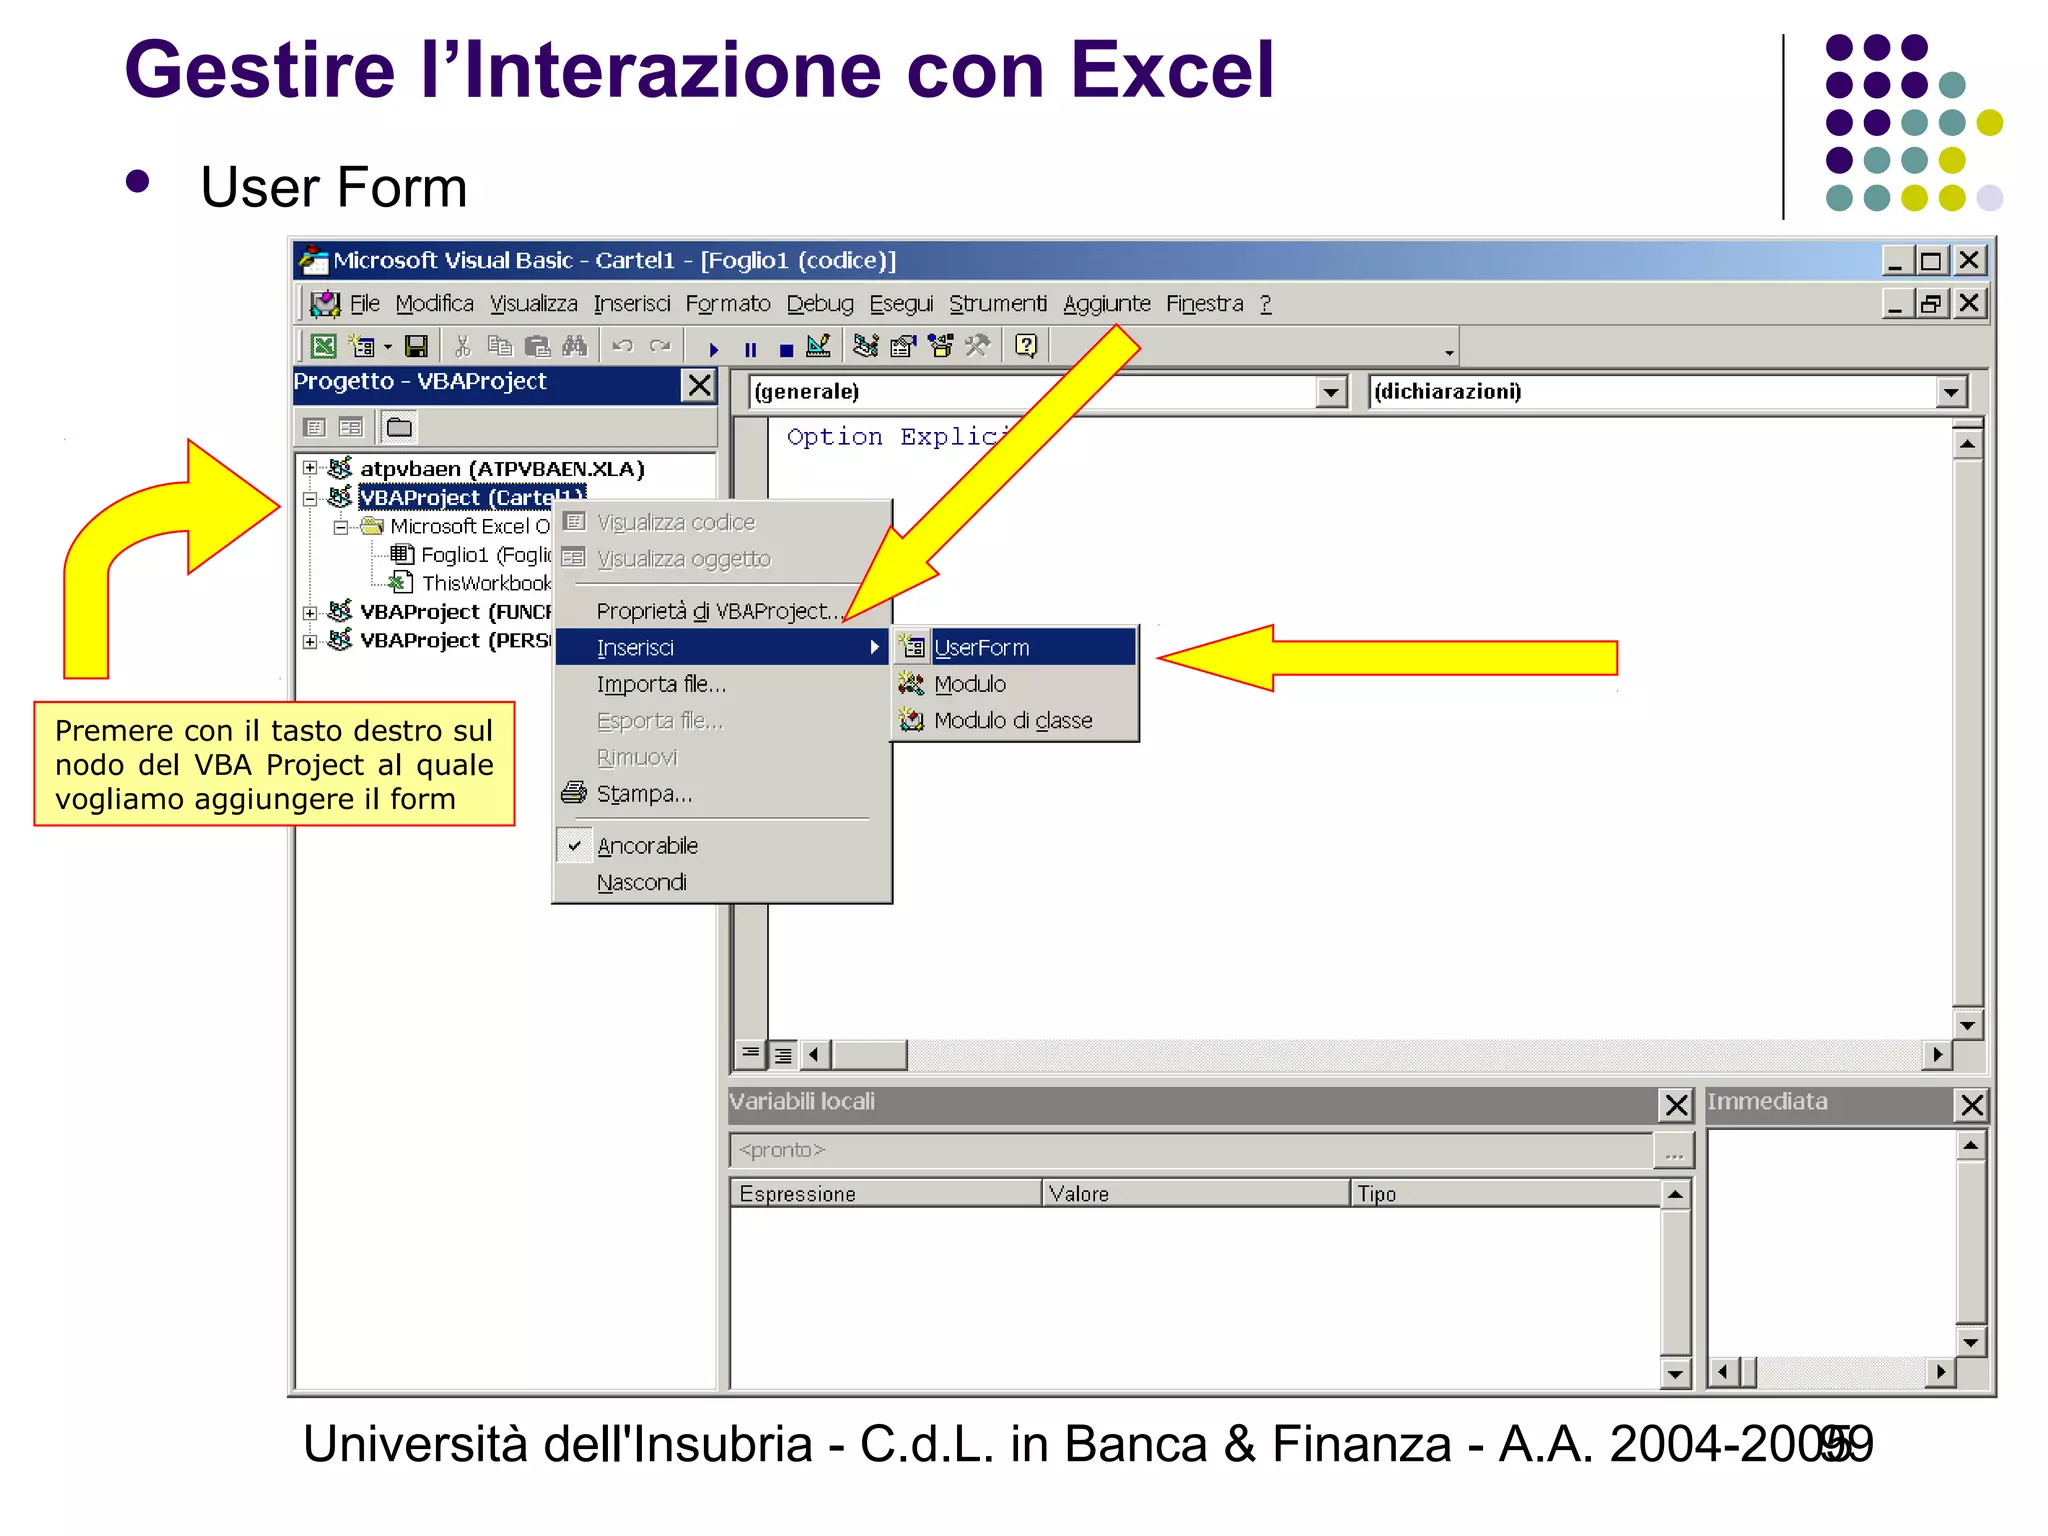
Task: Toggle the Ancorabile checked option
Action: point(721,846)
